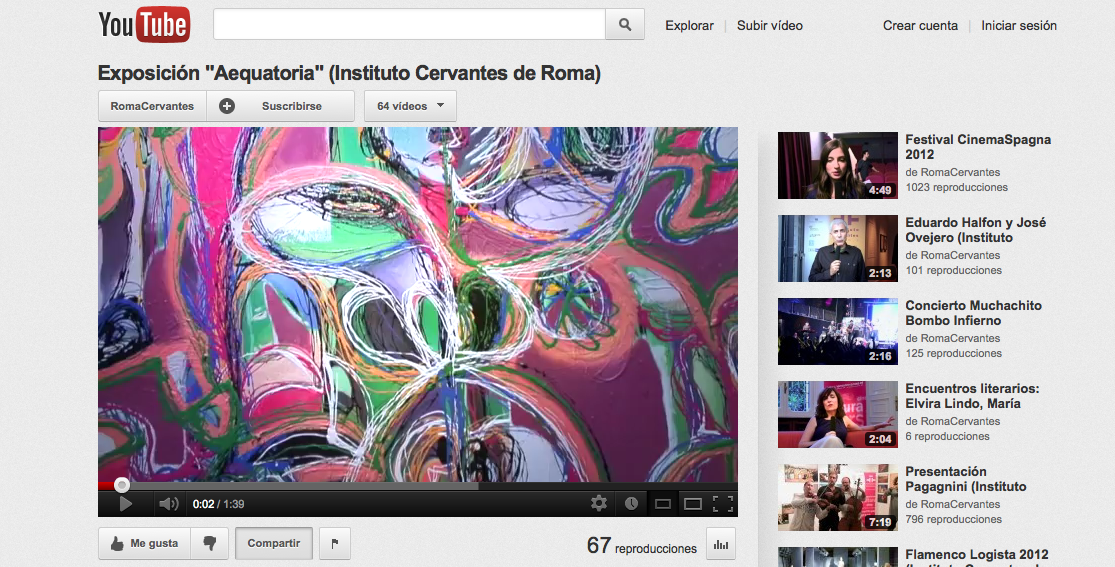Open Encuentros literarios: Elvira Lindo thumbnail

coord(838,415)
